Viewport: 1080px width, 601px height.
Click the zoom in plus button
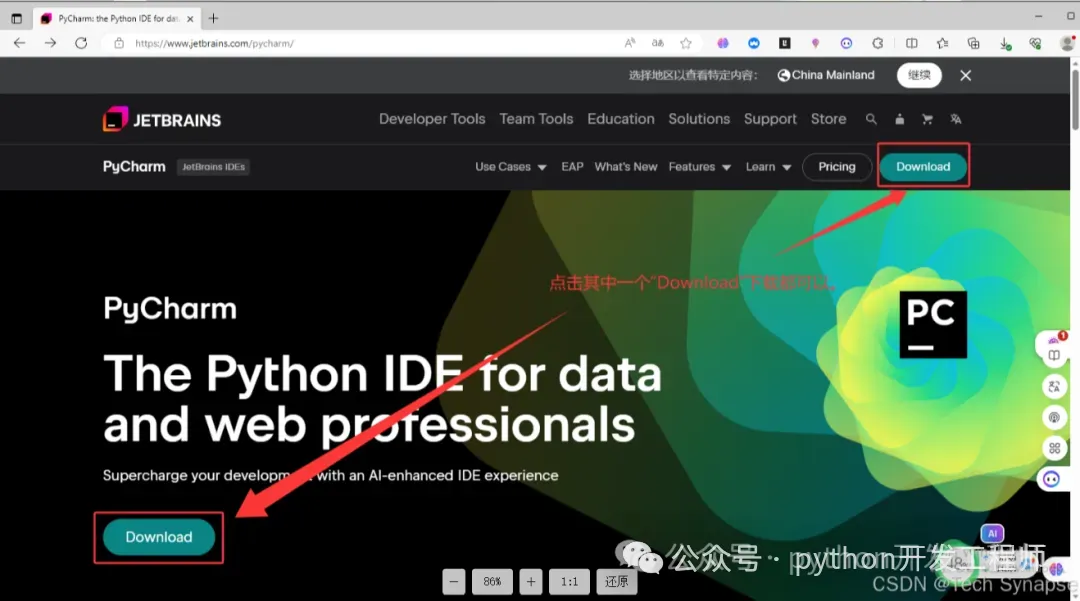[530, 582]
